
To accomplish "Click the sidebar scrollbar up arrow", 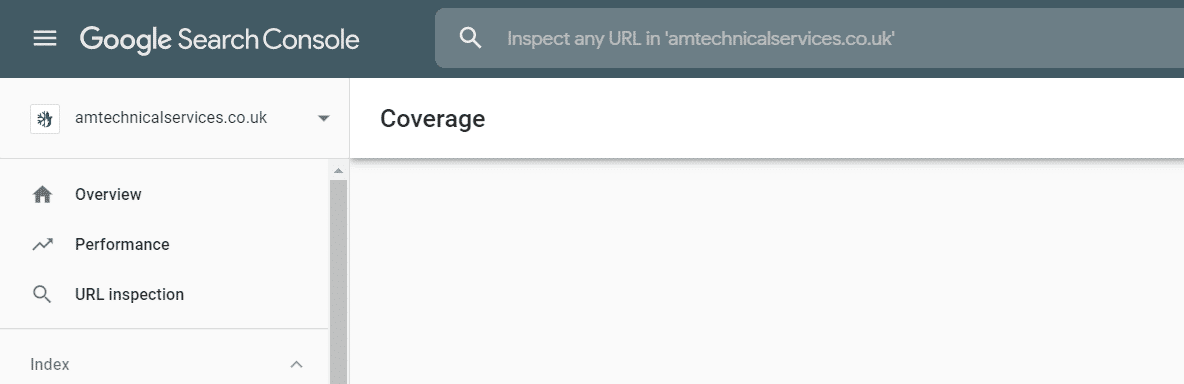I will (x=338, y=170).
